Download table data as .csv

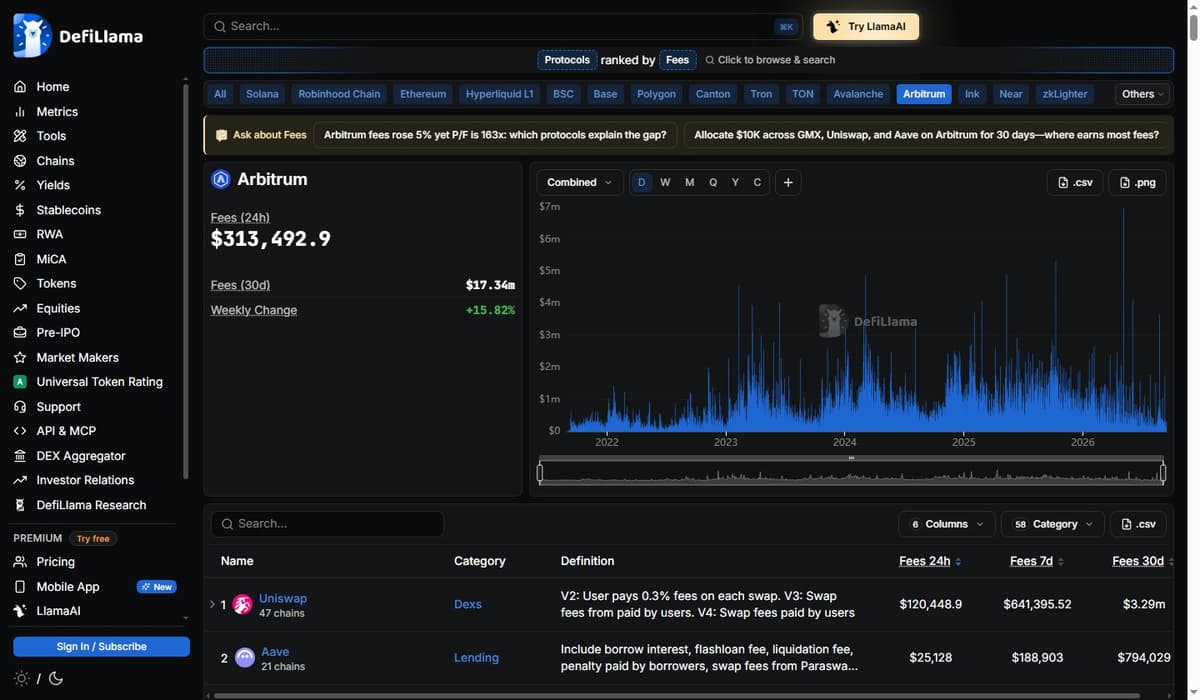coord(1138,524)
